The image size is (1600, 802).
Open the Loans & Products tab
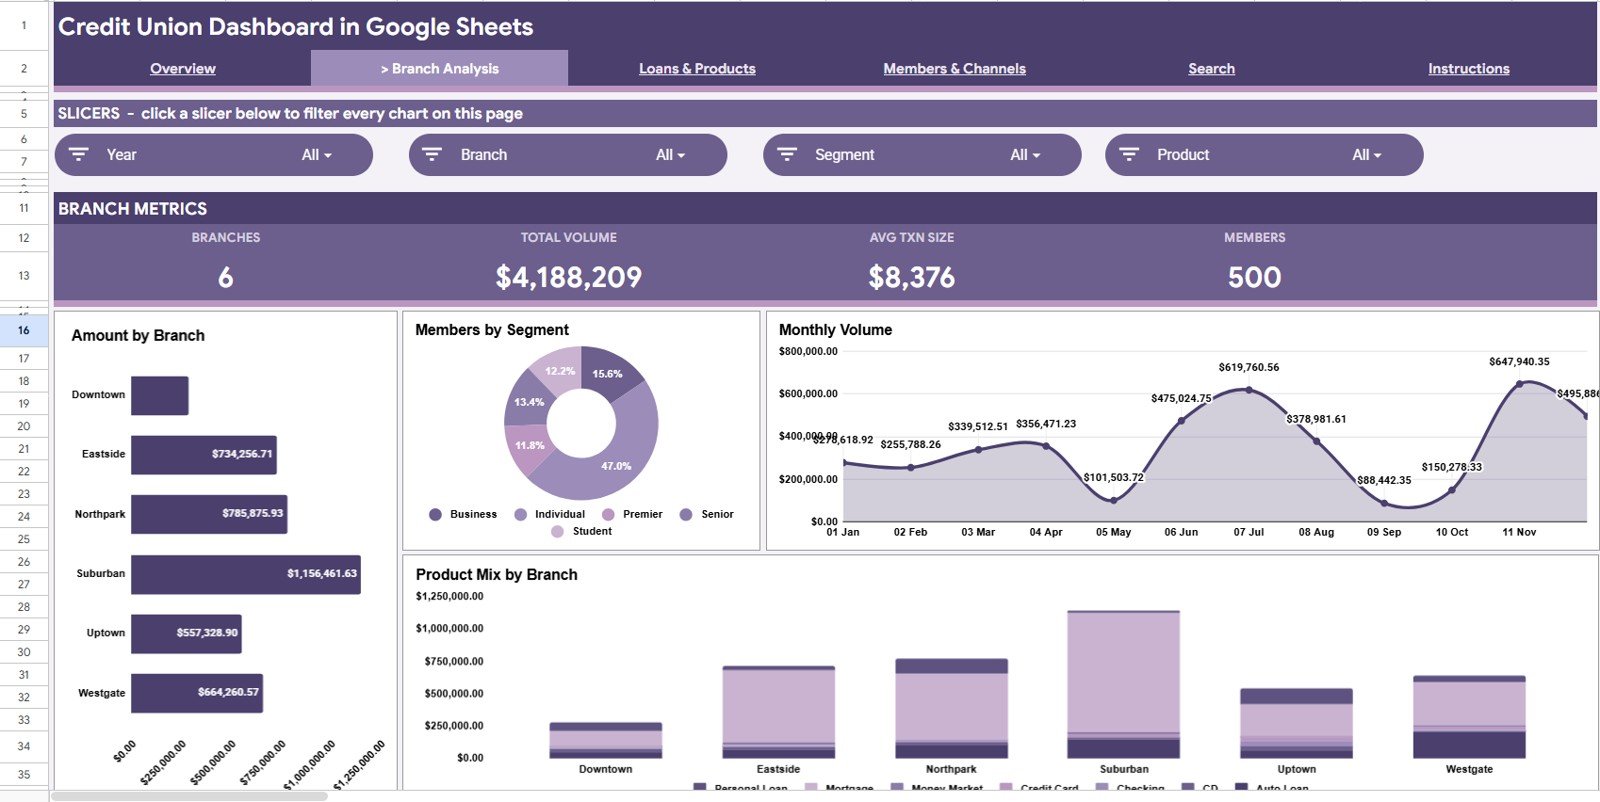click(x=697, y=69)
